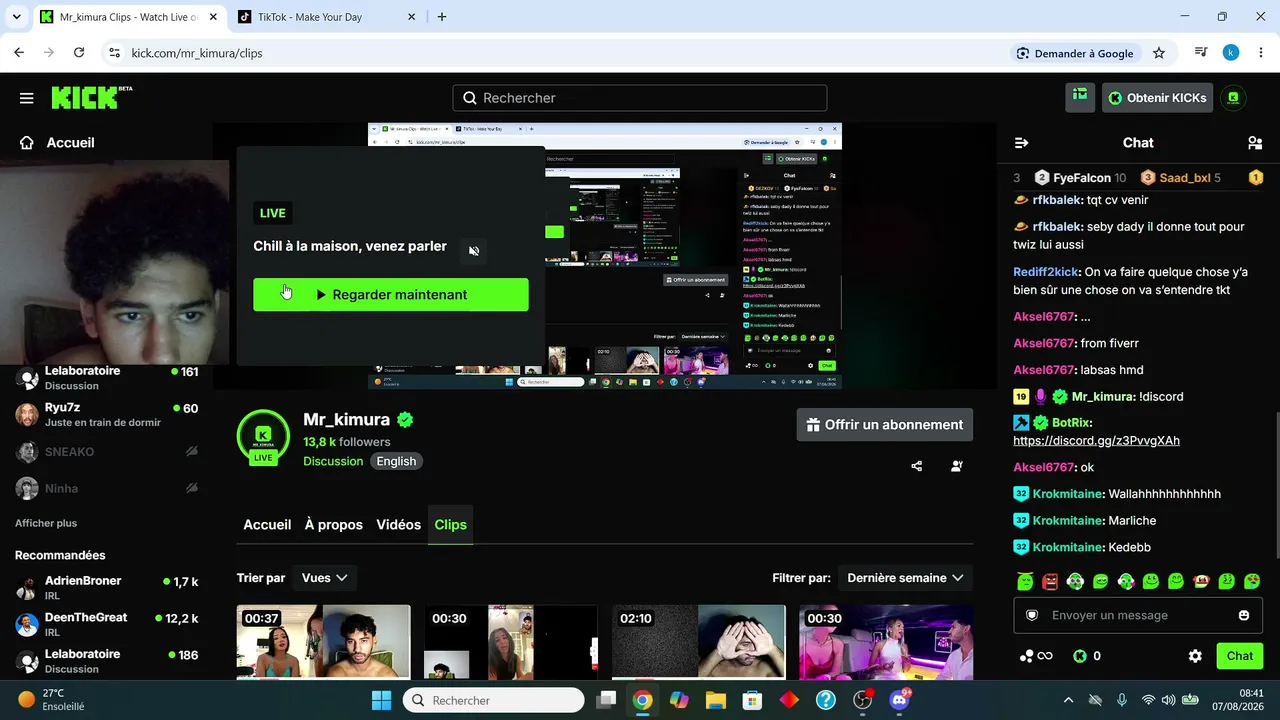Open DeenTheGreat recommended channel
This screenshot has height=720, width=1280.
pos(107,624)
